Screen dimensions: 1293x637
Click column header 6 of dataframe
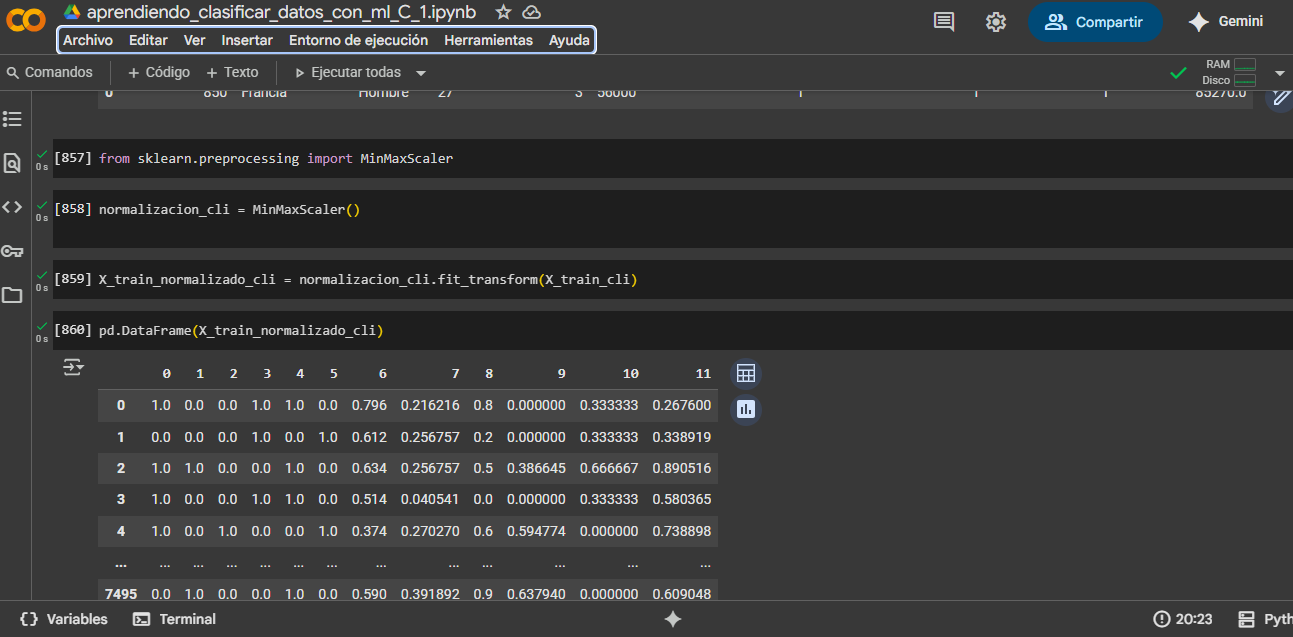382,373
